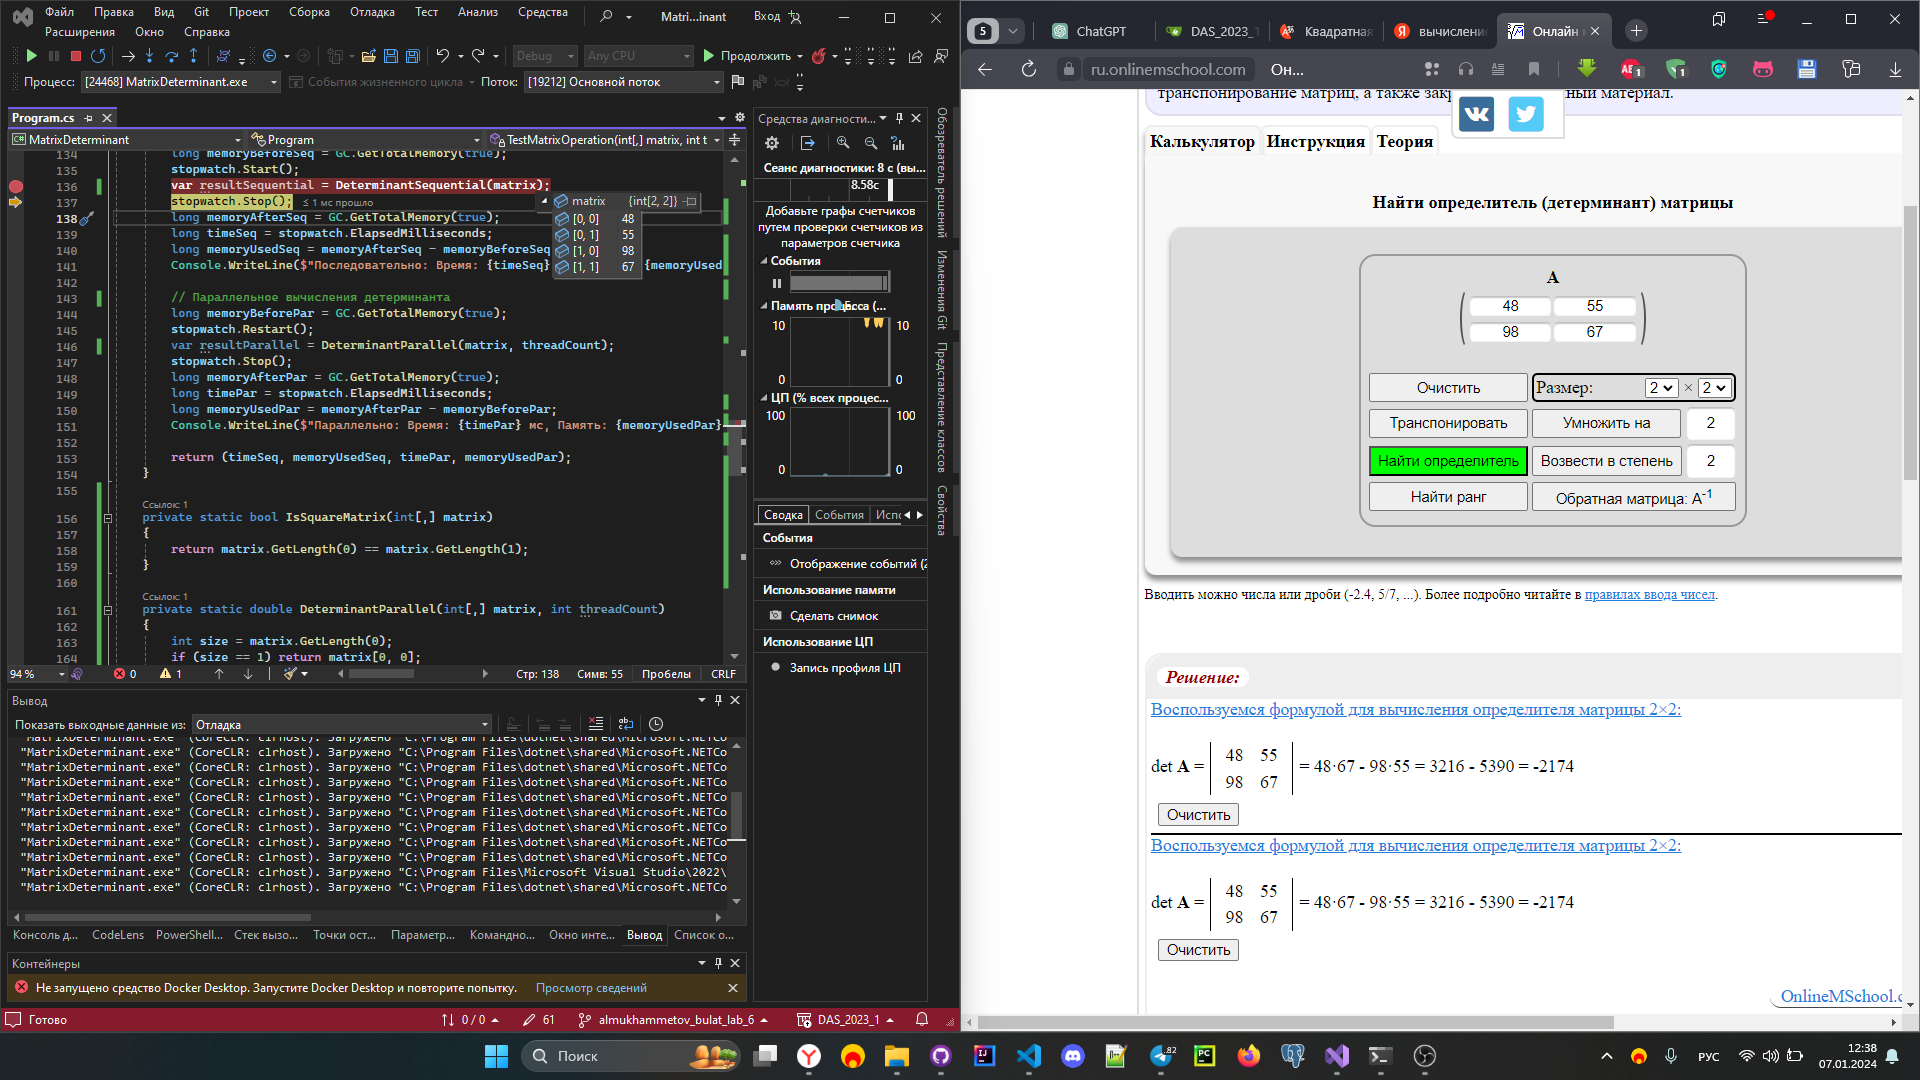Click the Найти определитель button
The width and height of the screenshot is (1920, 1080).
point(1448,461)
